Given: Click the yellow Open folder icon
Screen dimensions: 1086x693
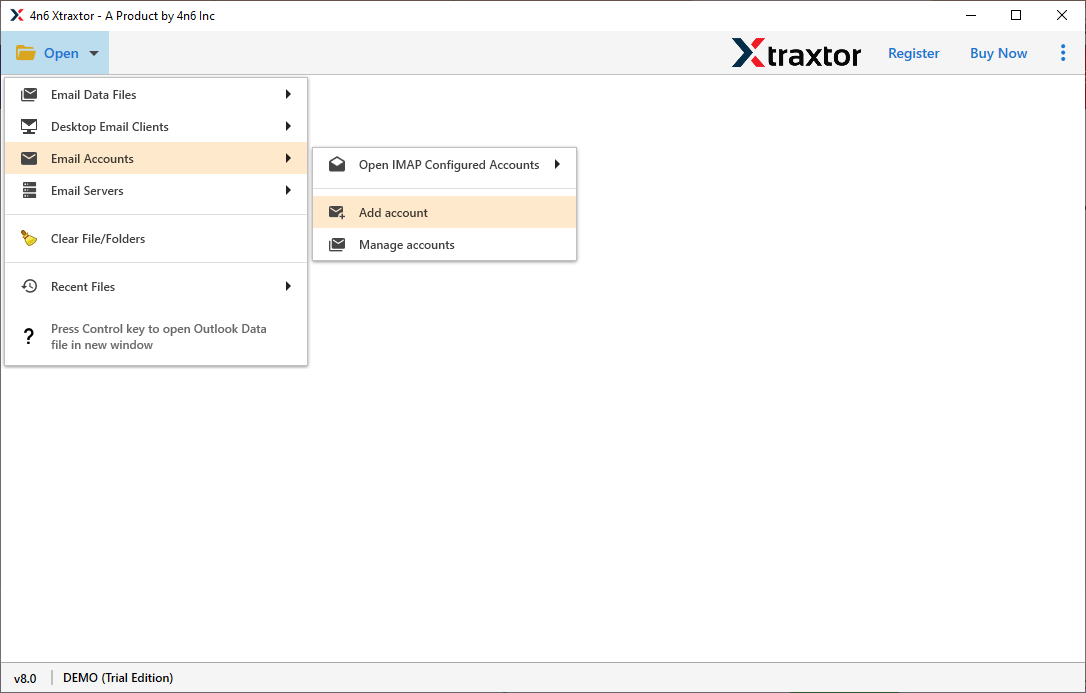Looking at the screenshot, I should [25, 52].
